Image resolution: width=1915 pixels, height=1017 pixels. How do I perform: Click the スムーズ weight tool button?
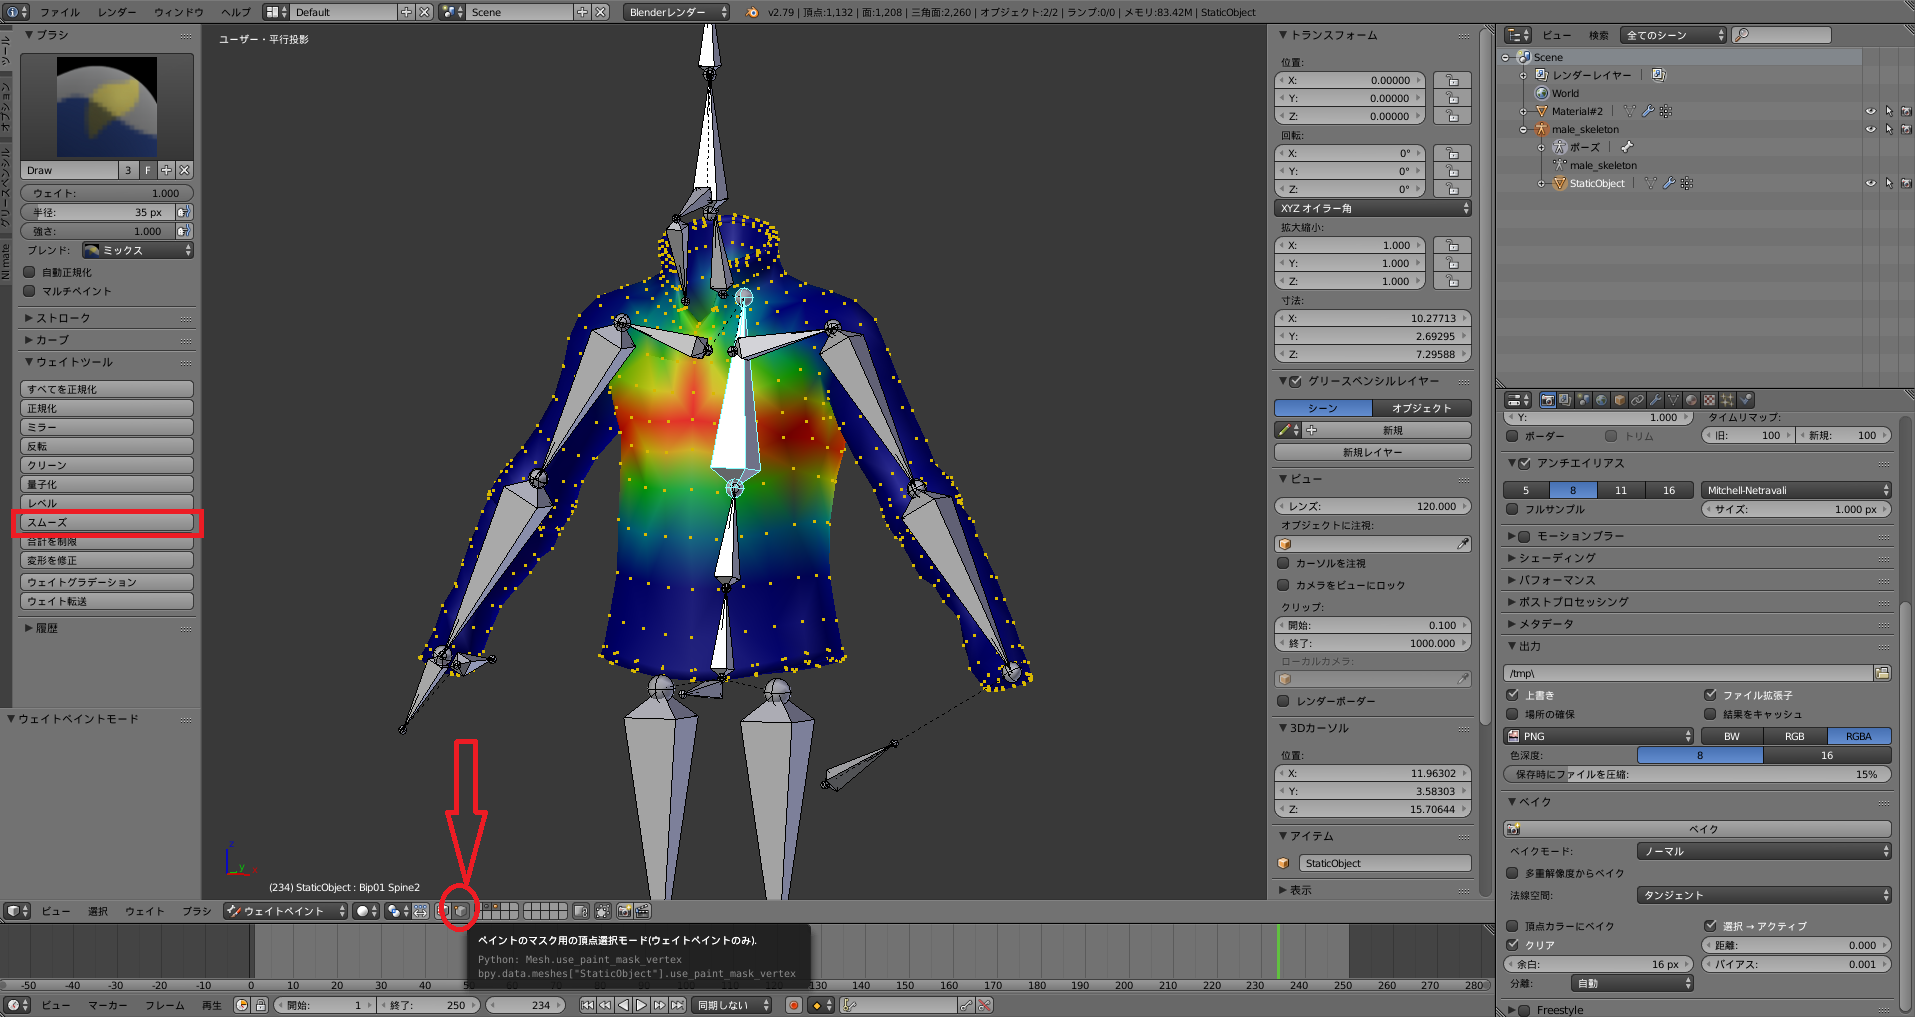click(107, 522)
